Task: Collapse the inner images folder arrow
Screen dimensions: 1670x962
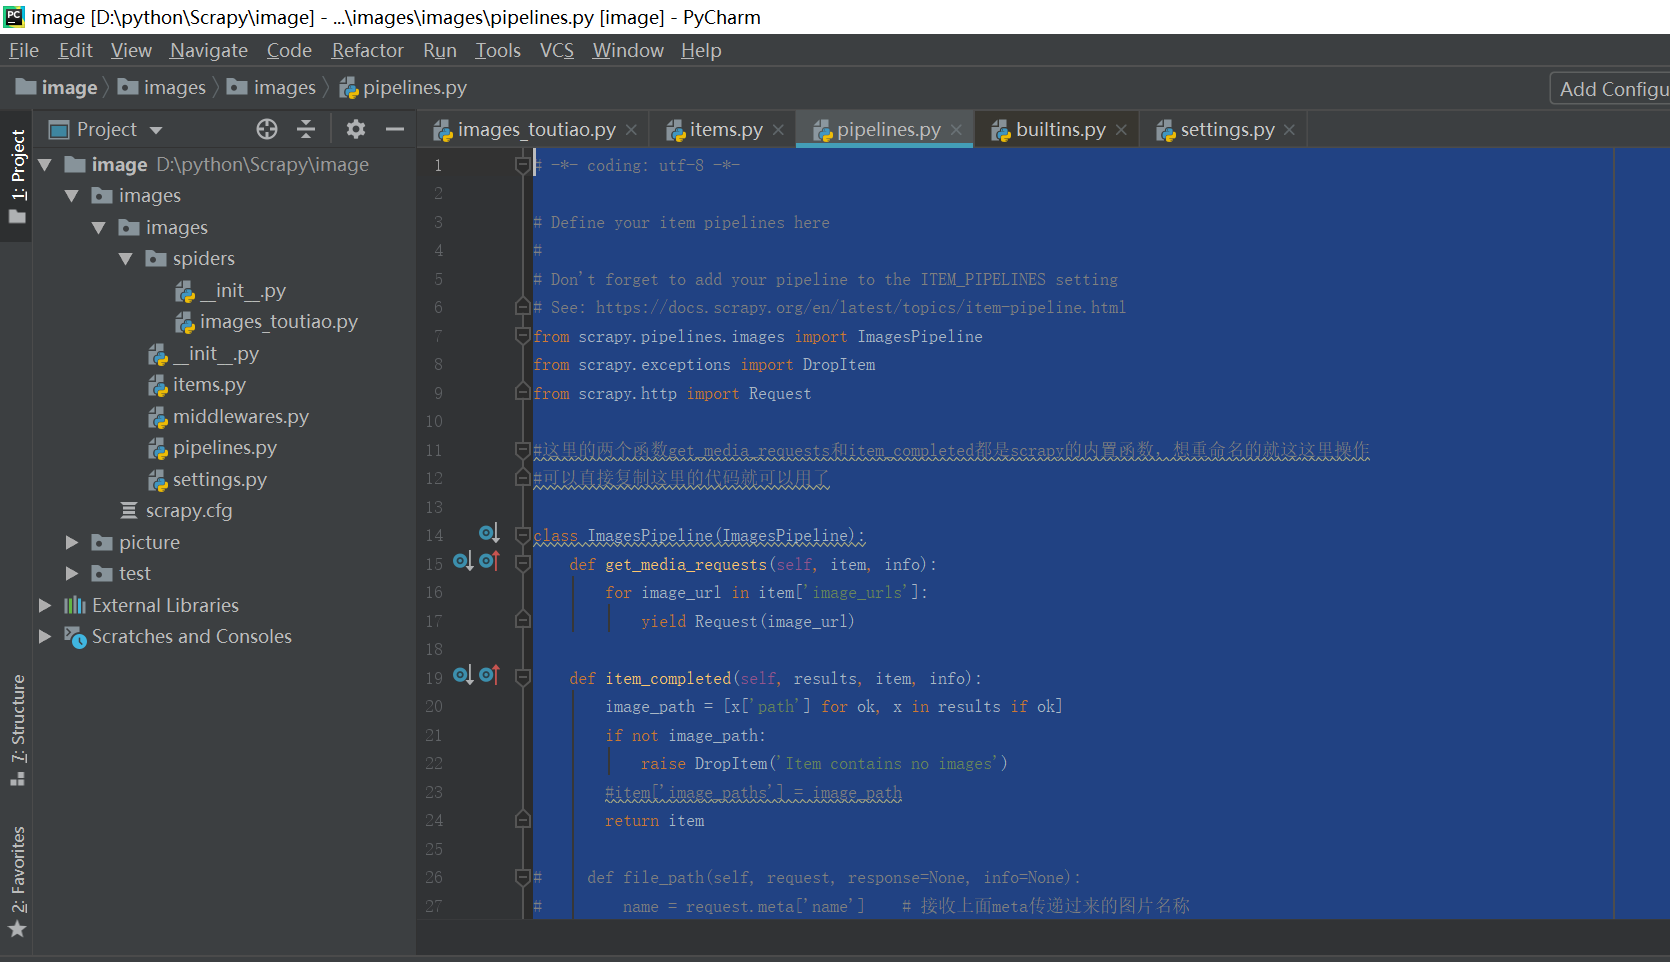Action: pyautogui.click(x=99, y=228)
